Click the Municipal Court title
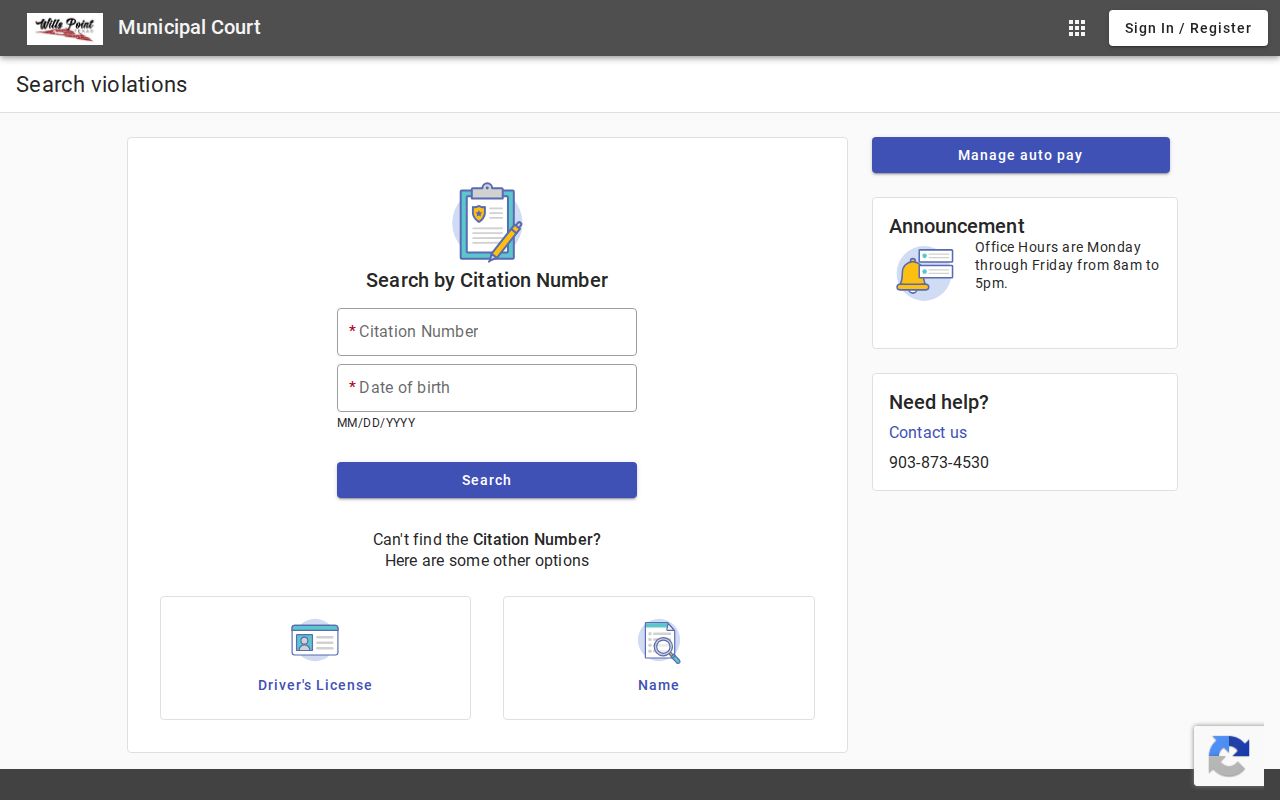Viewport: 1280px width, 800px height. click(x=189, y=27)
